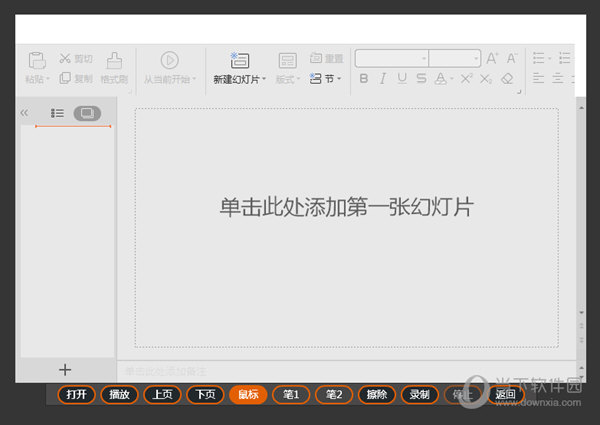
Task: Toggle bold formatting
Action: pos(364,78)
